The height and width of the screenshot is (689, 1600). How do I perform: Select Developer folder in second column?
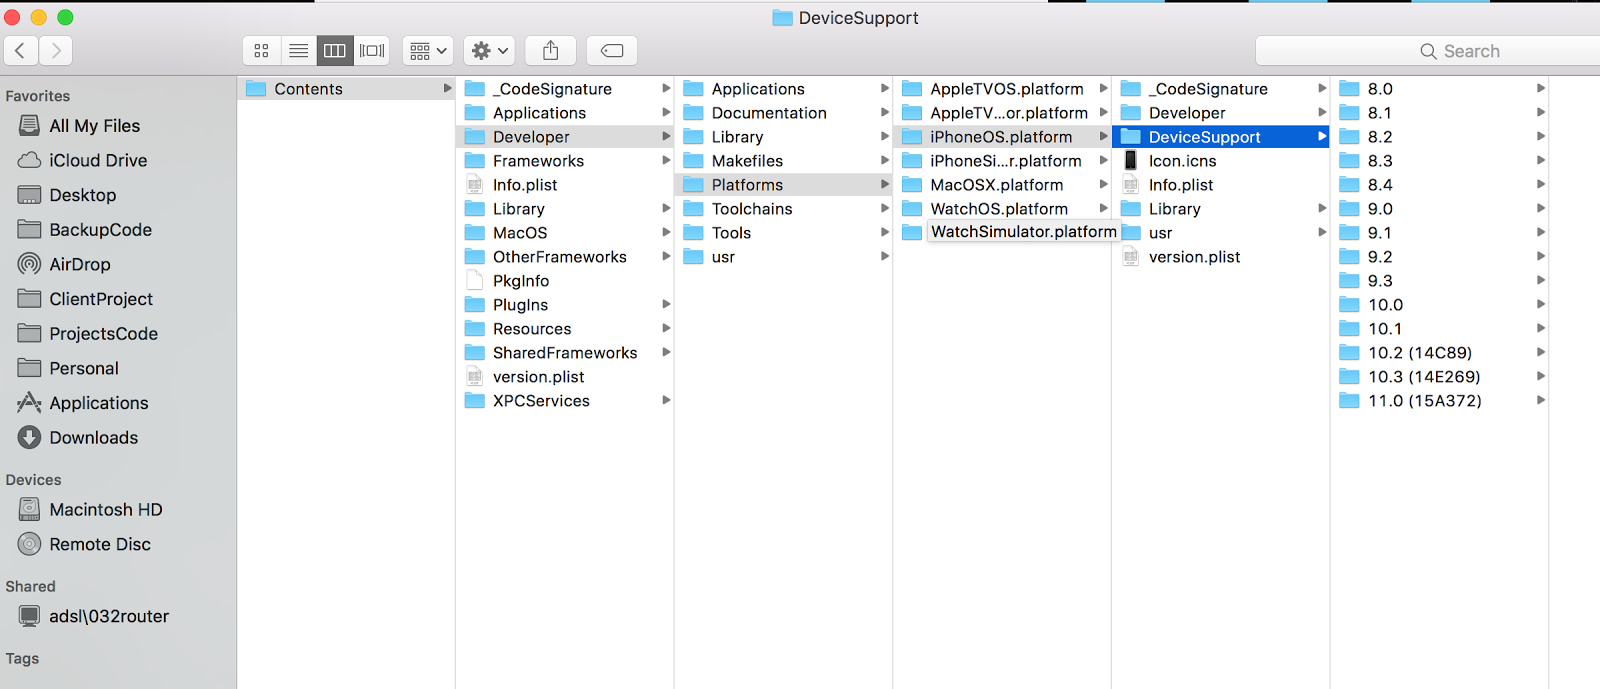pyautogui.click(x=565, y=137)
